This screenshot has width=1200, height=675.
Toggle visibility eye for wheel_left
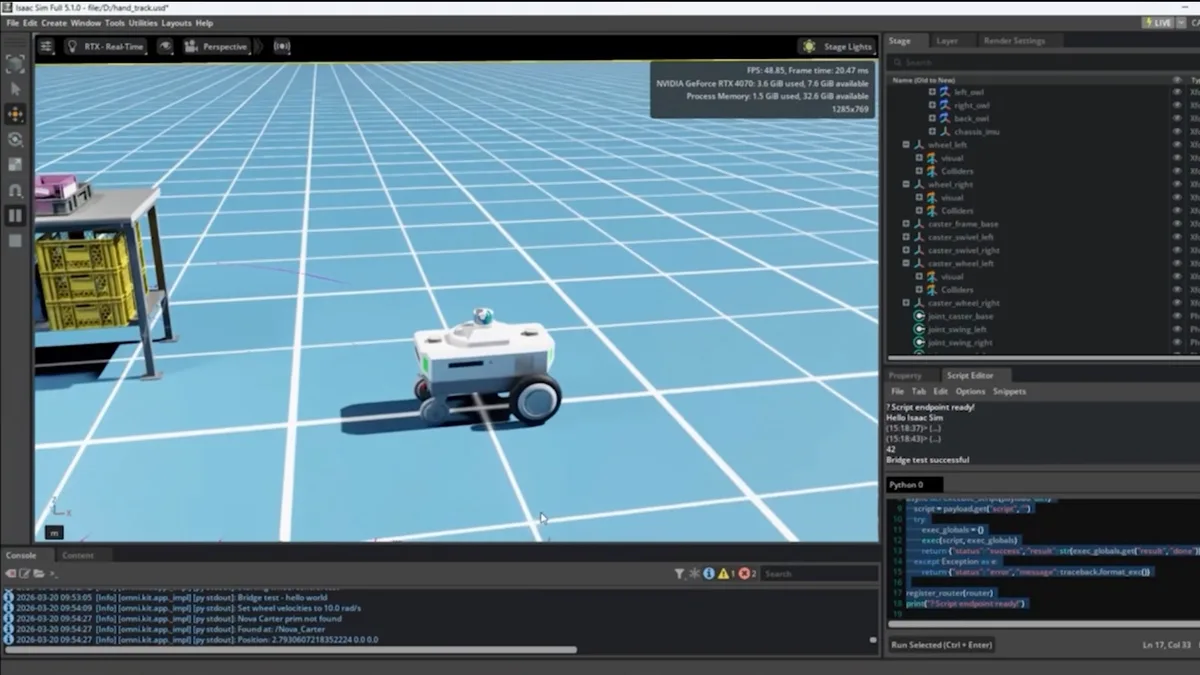click(x=1177, y=145)
